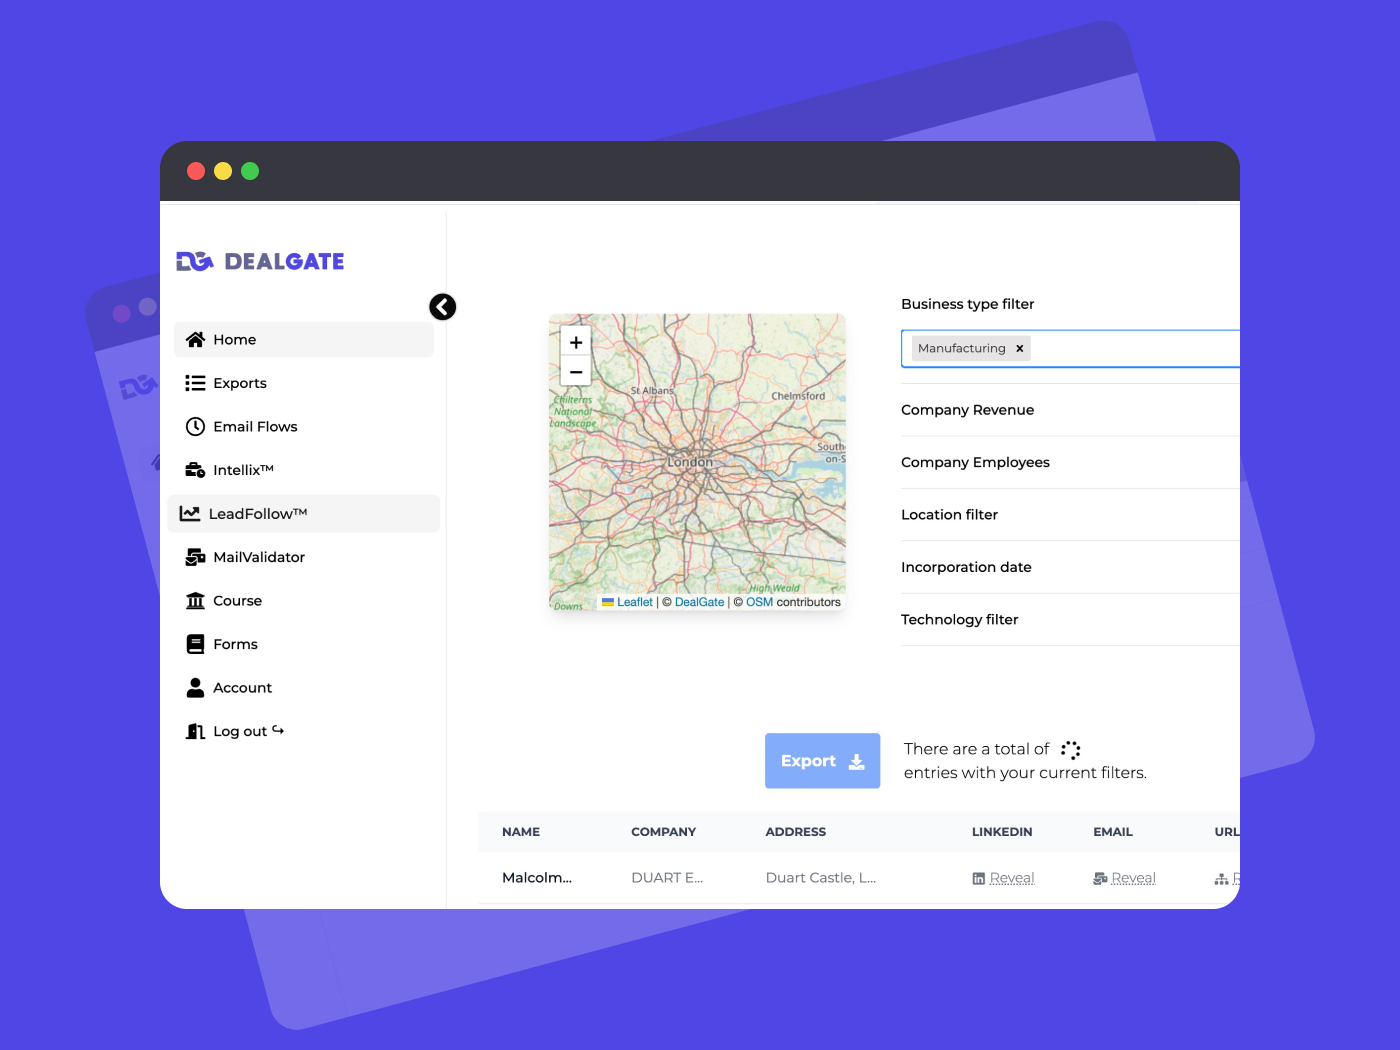Click the Exports list icon
Screen dimensions: 1400x1050
click(x=195, y=383)
